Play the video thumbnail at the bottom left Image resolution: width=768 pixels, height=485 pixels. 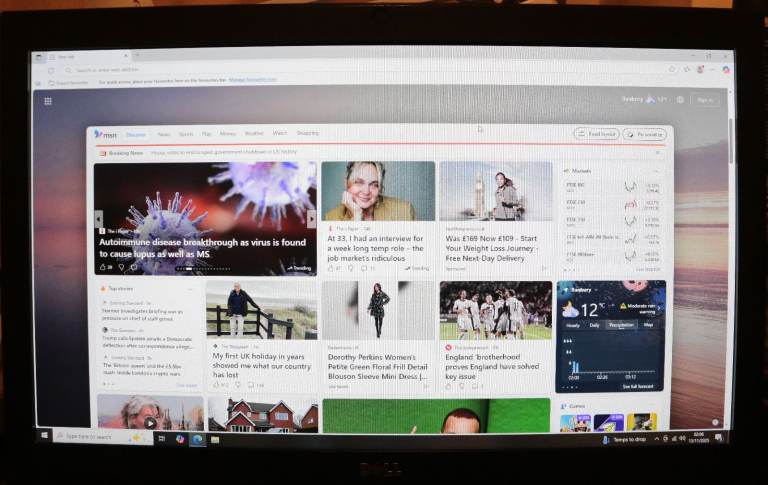[150, 422]
